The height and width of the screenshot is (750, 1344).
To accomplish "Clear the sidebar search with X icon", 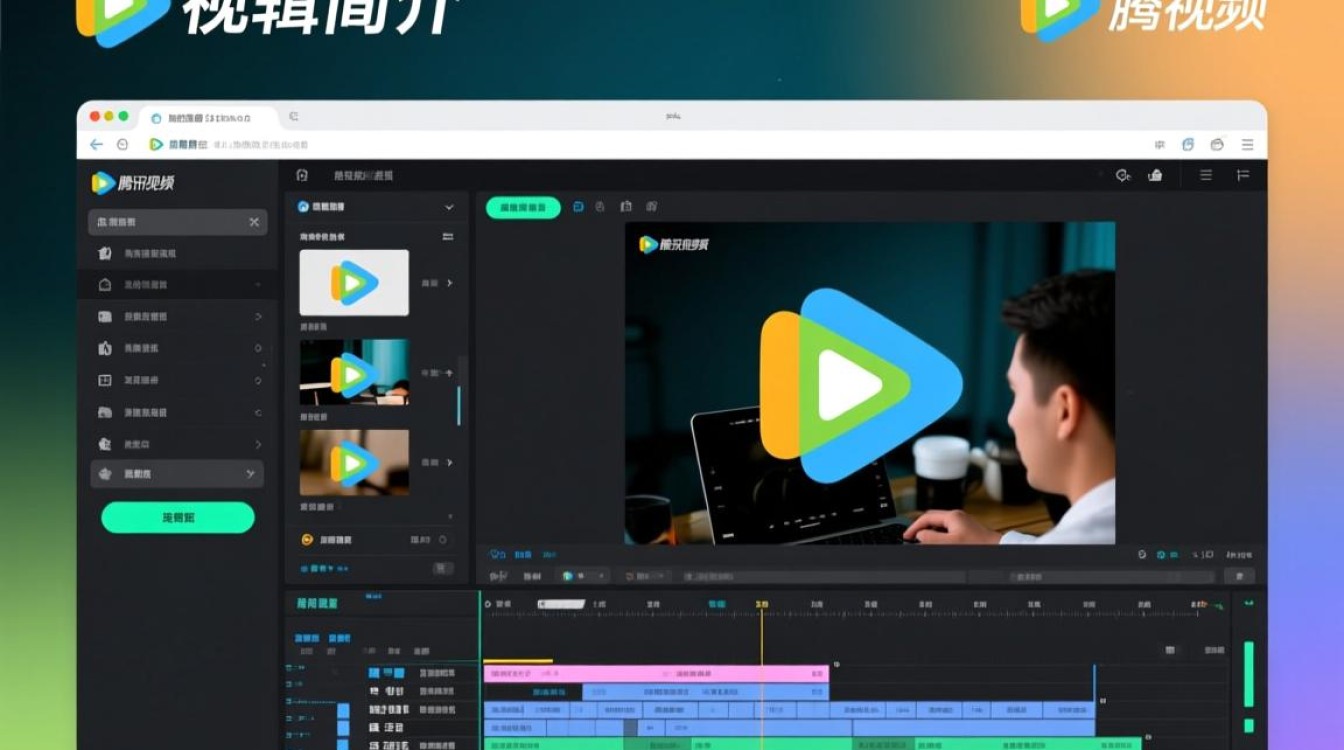I will pos(254,222).
